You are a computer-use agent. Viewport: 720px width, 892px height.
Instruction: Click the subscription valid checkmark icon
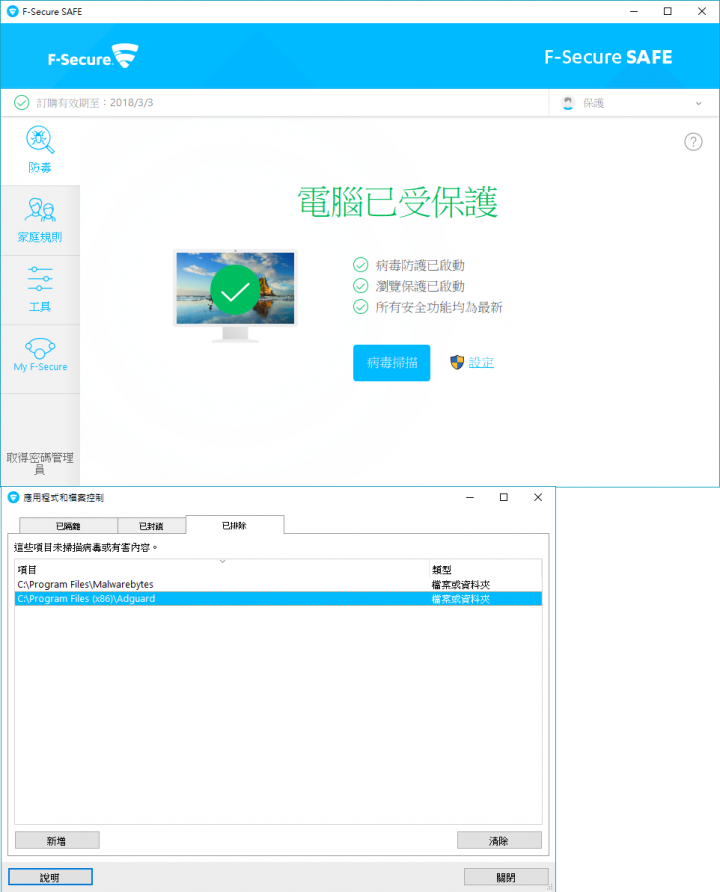22,102
